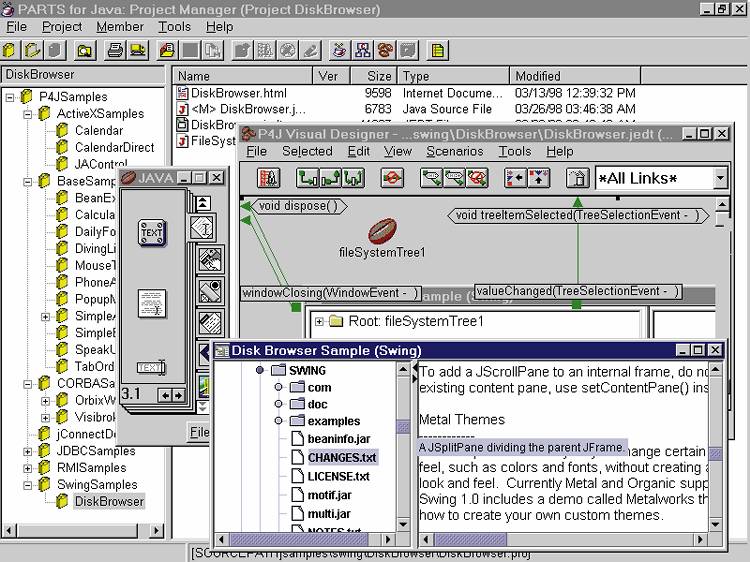Select the text document part in JAVA palette

[152, 303]
